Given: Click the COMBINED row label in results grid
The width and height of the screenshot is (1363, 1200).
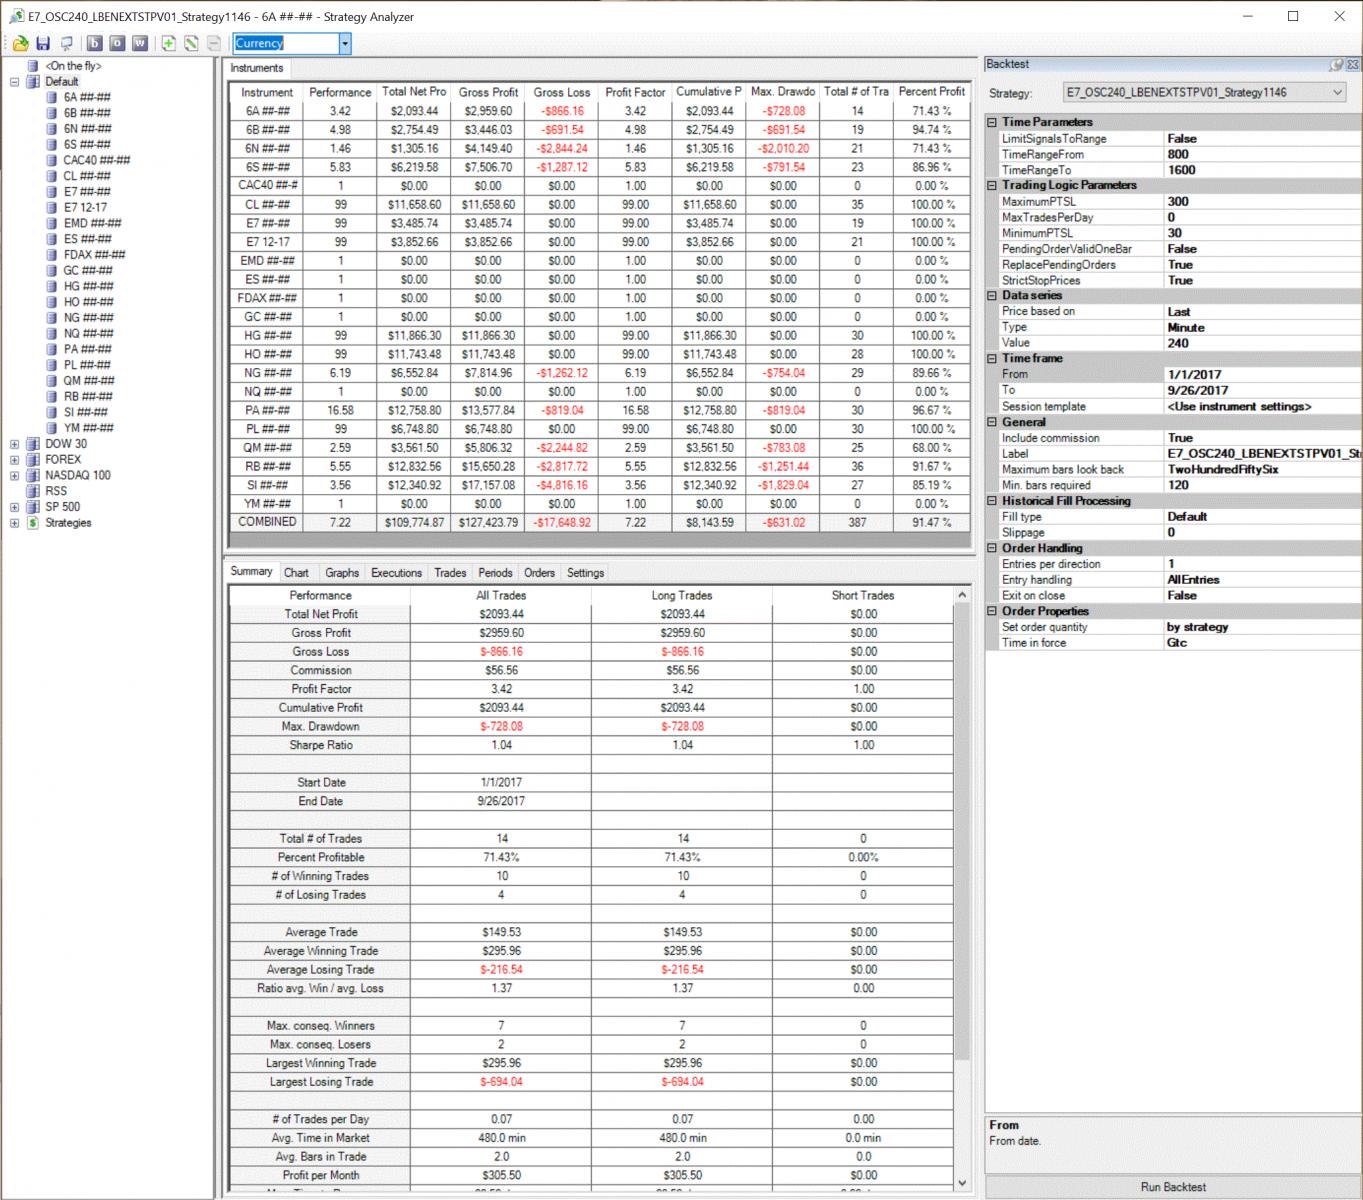Looking at the screenshot, I should tap(267, 522).
